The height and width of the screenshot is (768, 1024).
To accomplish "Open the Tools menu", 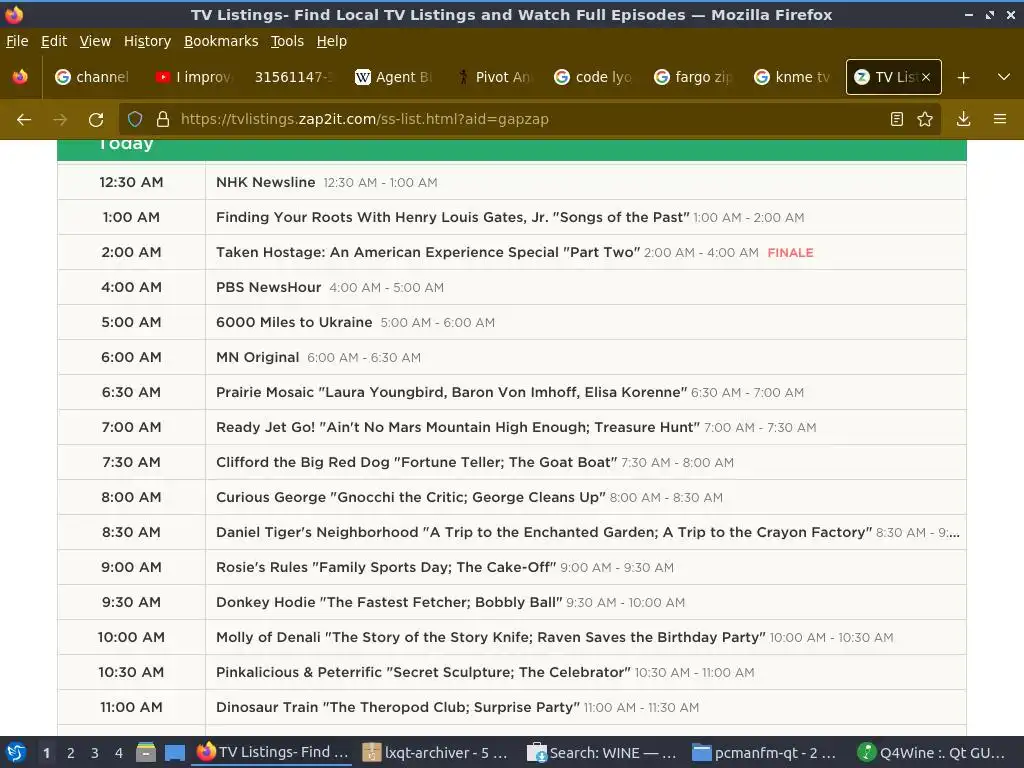I will coord(287,41).
